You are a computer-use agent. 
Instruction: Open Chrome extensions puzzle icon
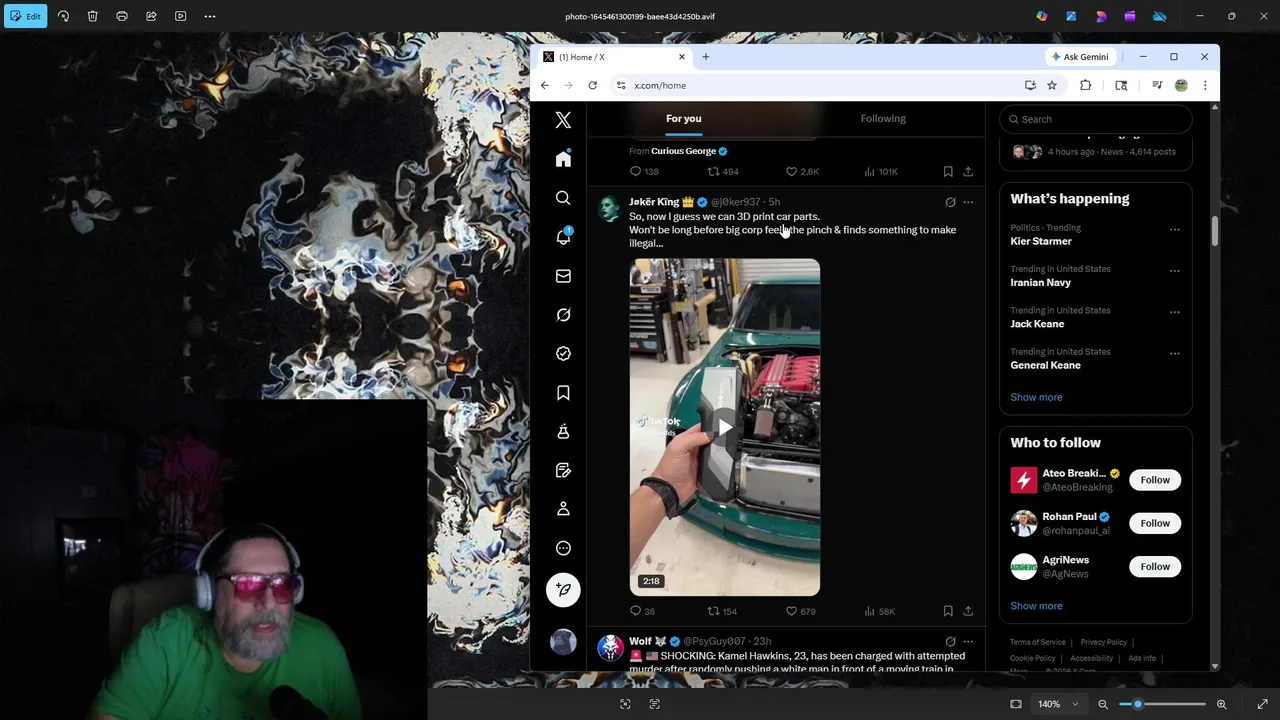pyautogui.click(x=1085, y=85)
